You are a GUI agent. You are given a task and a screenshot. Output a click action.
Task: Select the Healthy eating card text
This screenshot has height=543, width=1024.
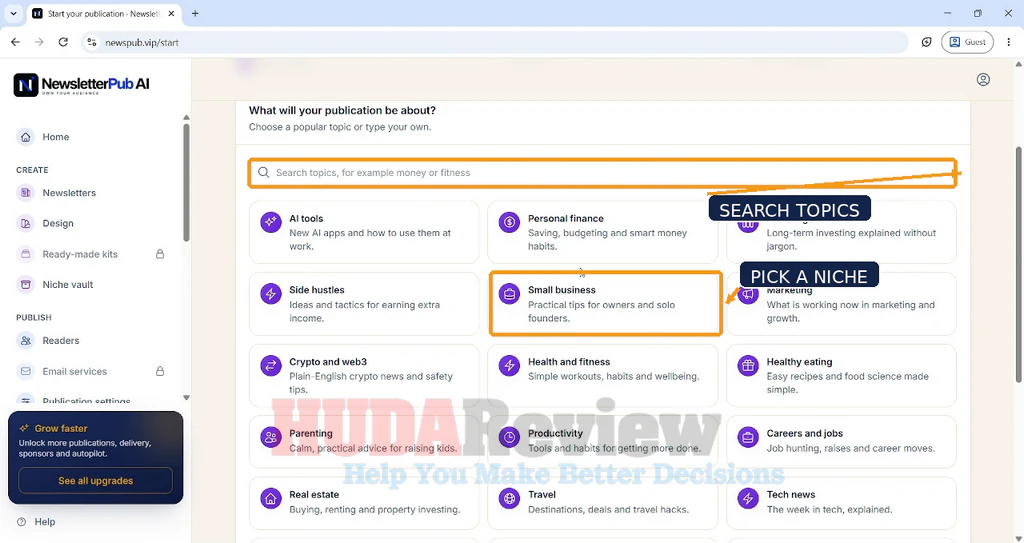(x=848, y=376)
